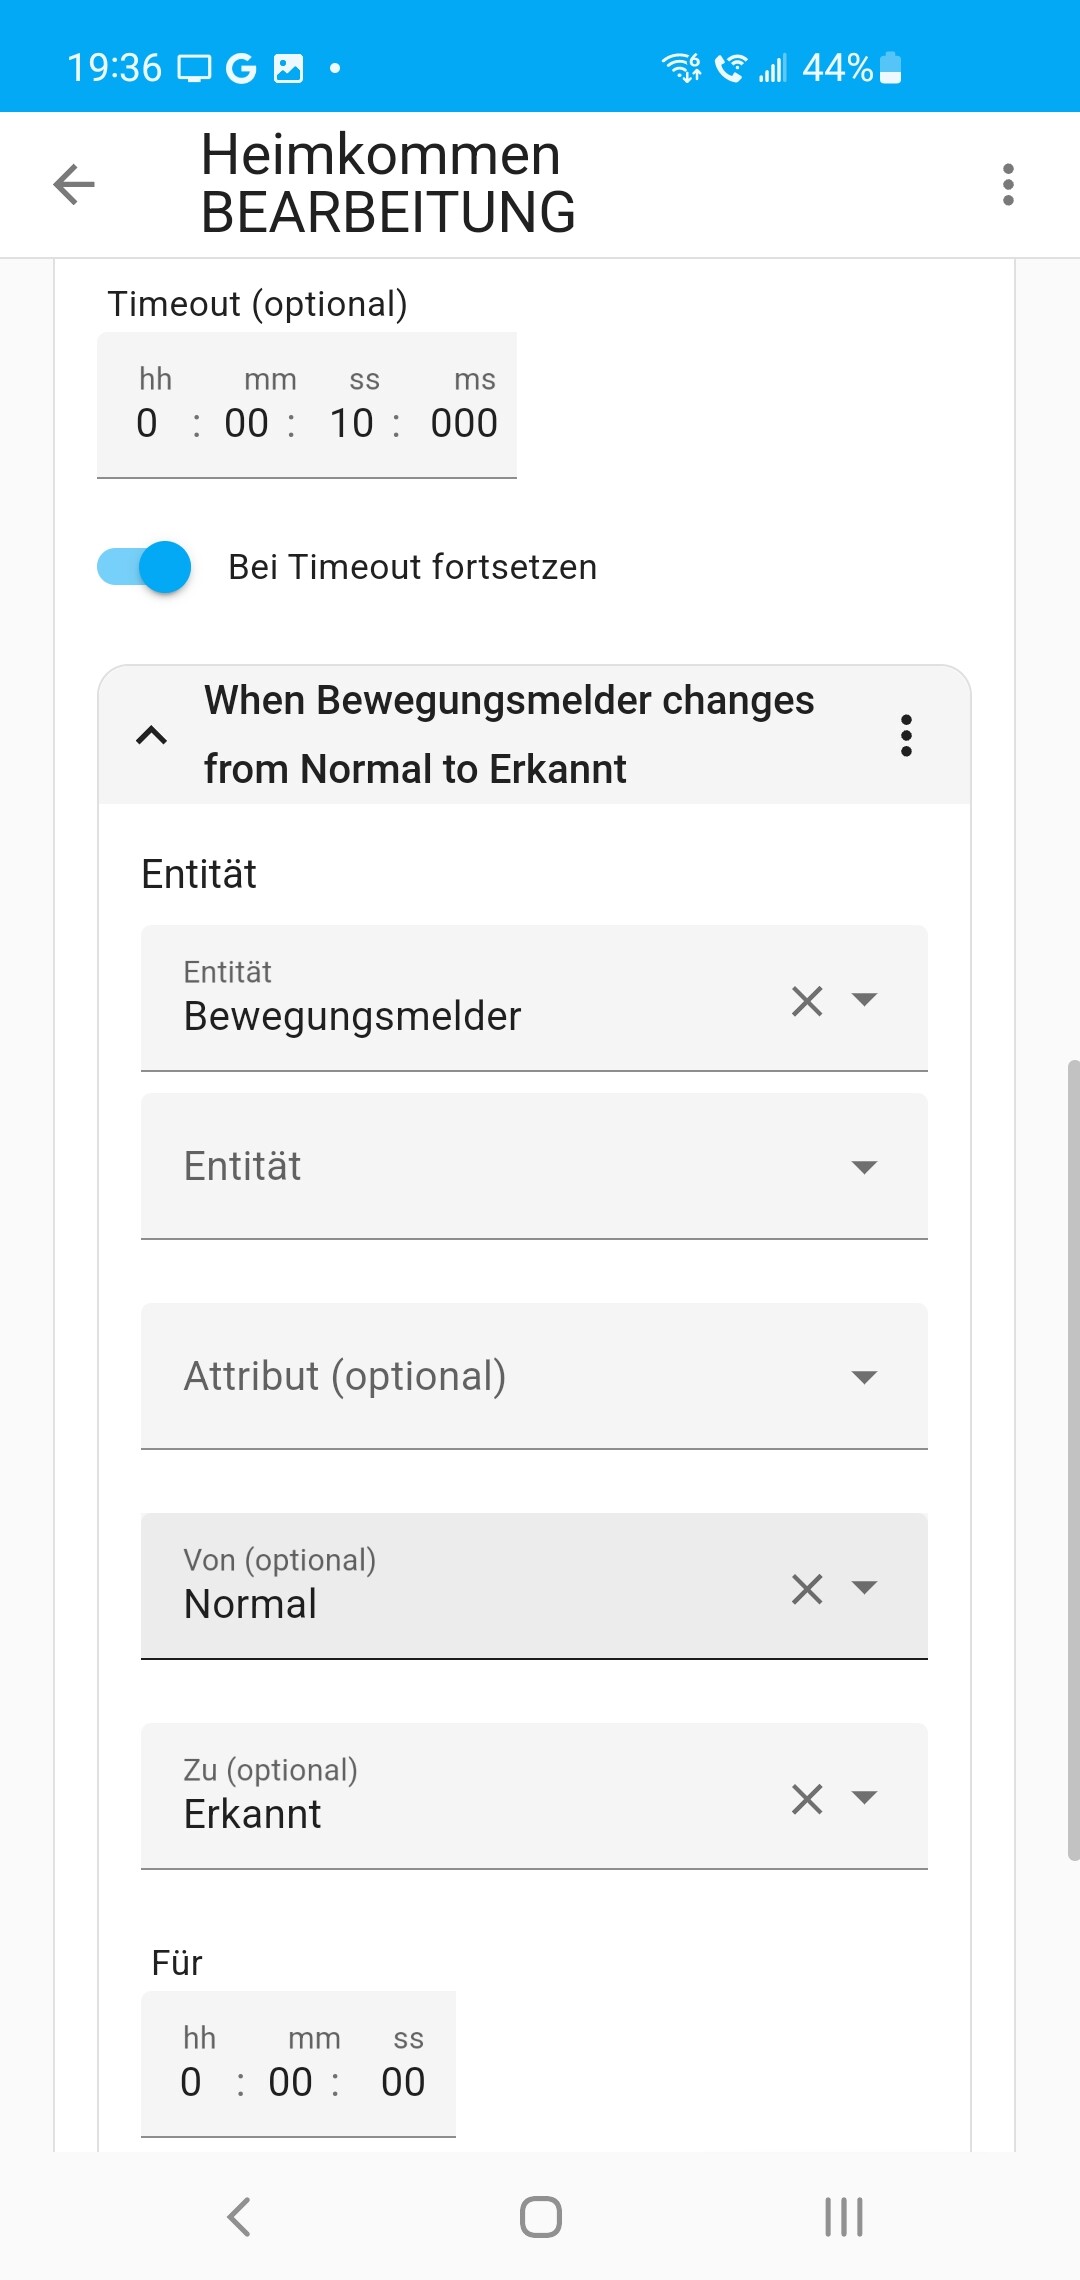Open the Von (optional) dropdown arrow

(864, 1587)
